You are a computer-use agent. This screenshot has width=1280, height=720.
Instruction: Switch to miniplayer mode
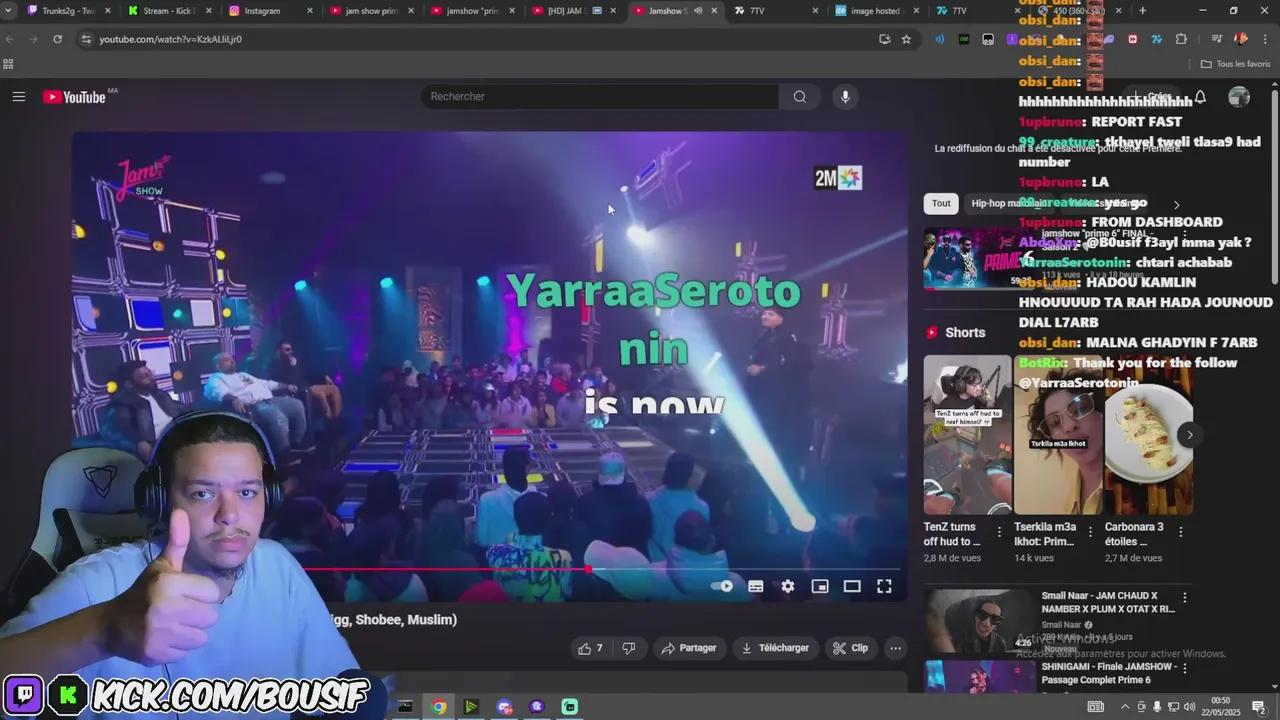pos(820,587)
